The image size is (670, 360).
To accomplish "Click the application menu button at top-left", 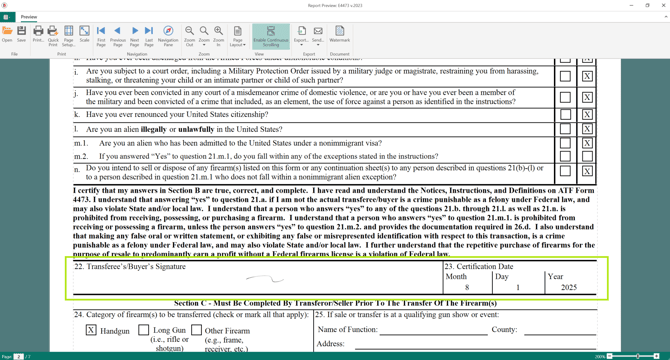I will [6, 17].
